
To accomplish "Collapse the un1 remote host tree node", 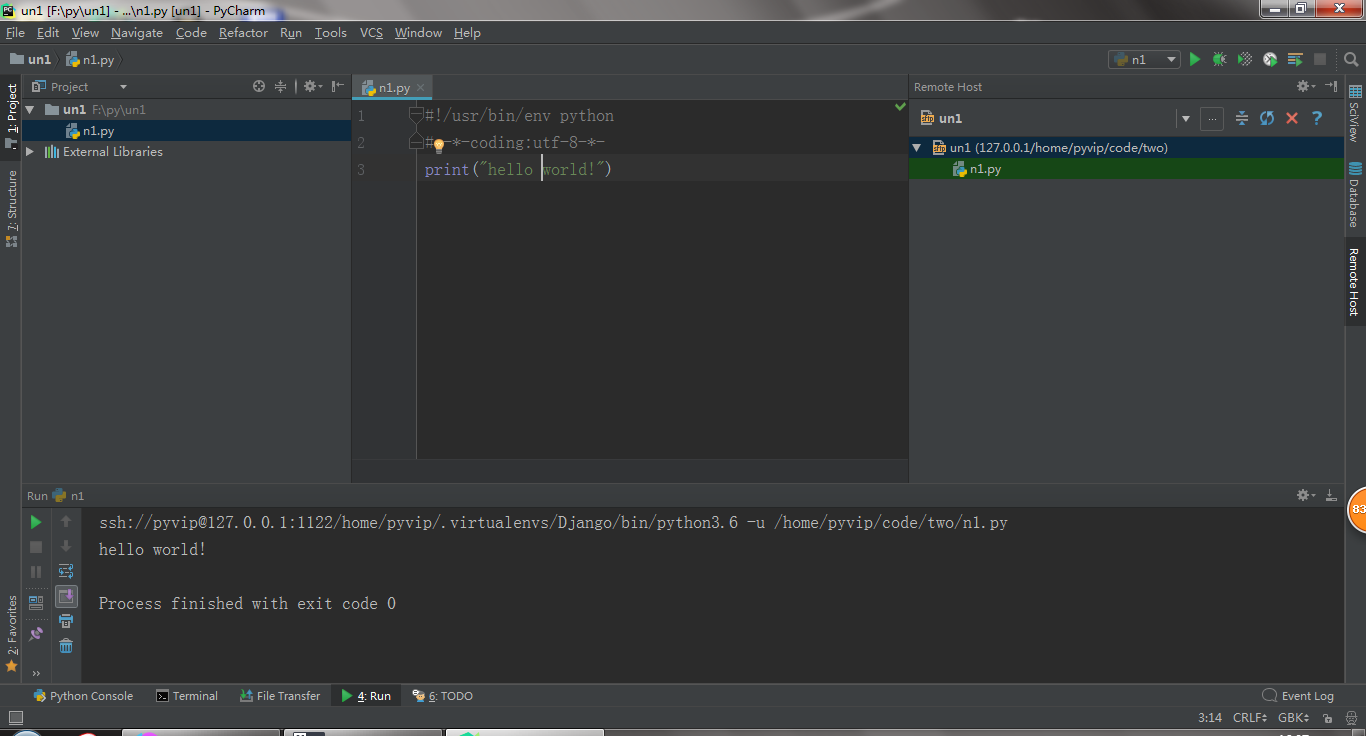I will (916, 147).
